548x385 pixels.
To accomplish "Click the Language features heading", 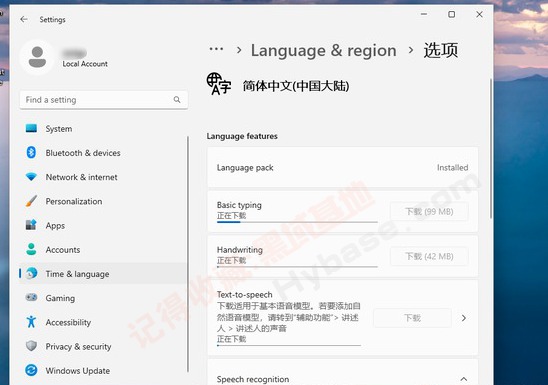I will (242, 136).
